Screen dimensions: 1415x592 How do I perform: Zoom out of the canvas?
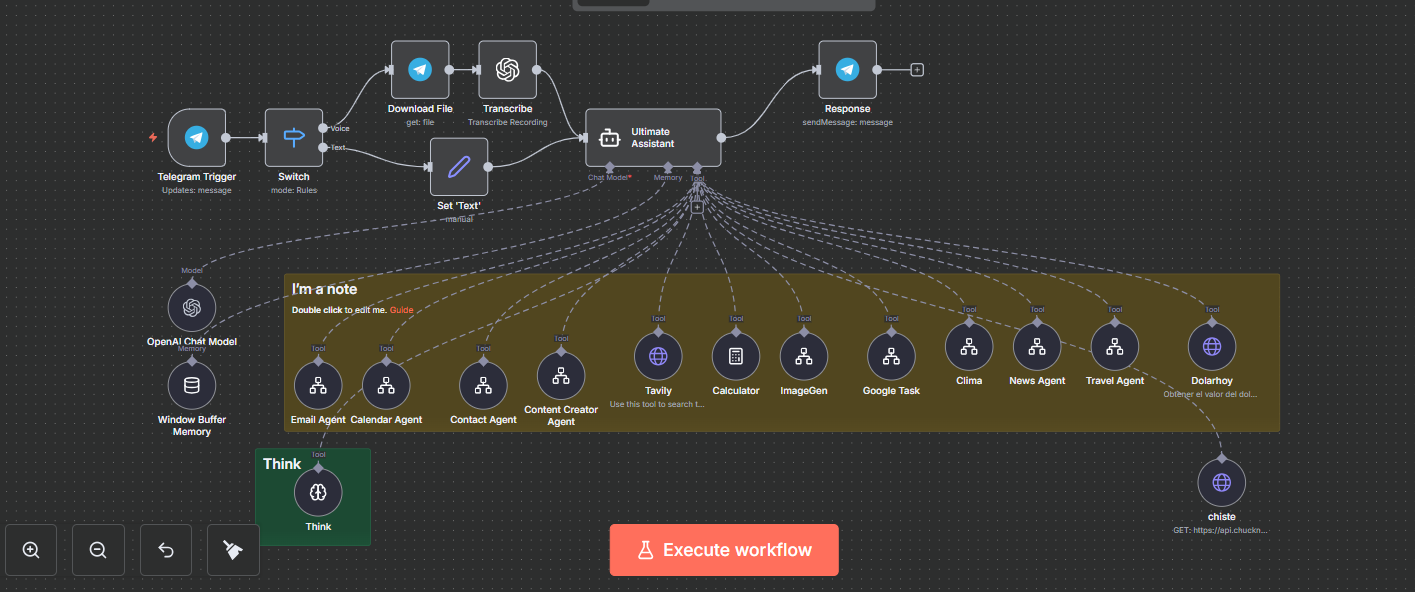pos(98,550)
